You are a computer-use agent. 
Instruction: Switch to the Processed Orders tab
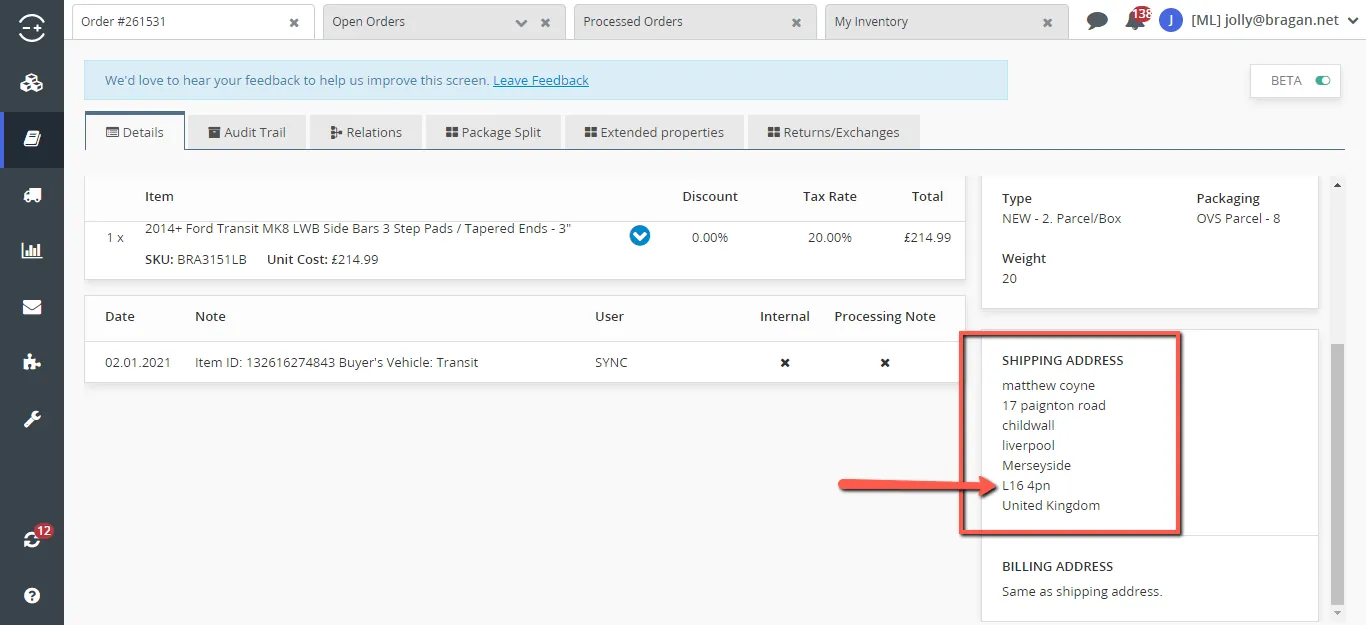[x=696, y=21]
